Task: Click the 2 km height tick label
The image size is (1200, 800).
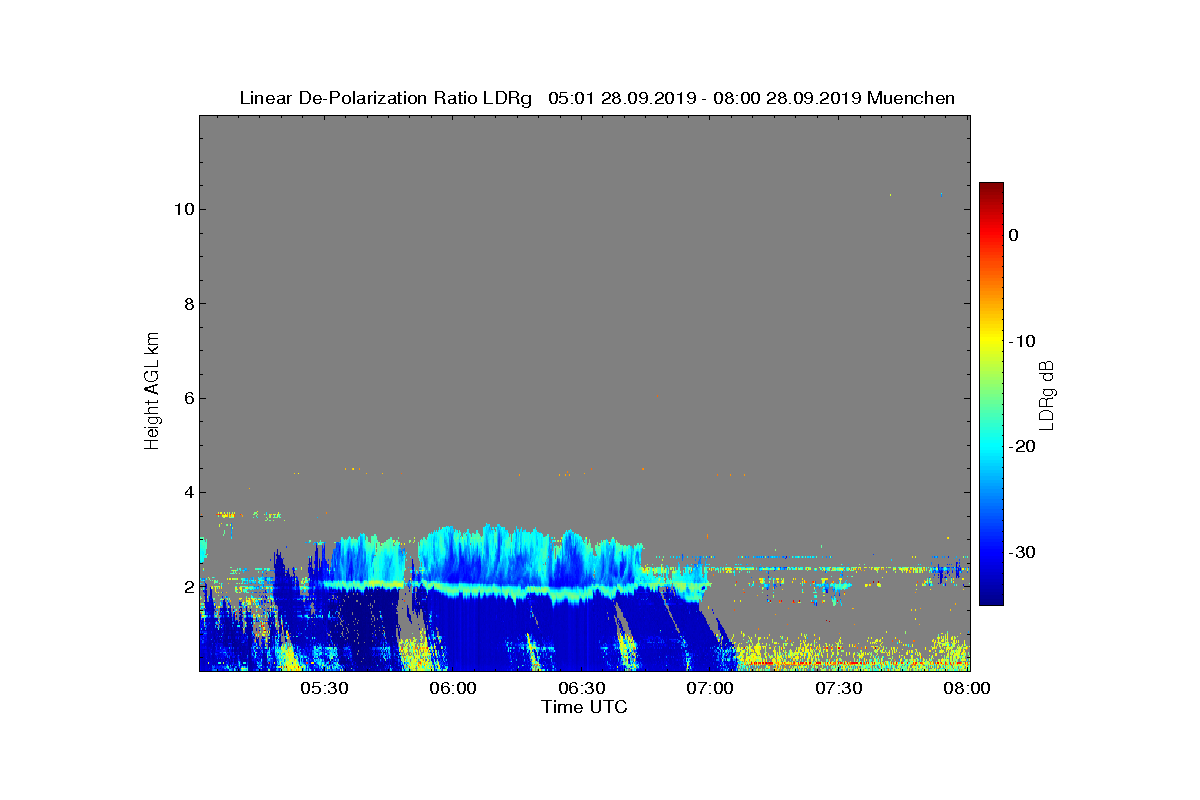Action: [x=187, y=586]
